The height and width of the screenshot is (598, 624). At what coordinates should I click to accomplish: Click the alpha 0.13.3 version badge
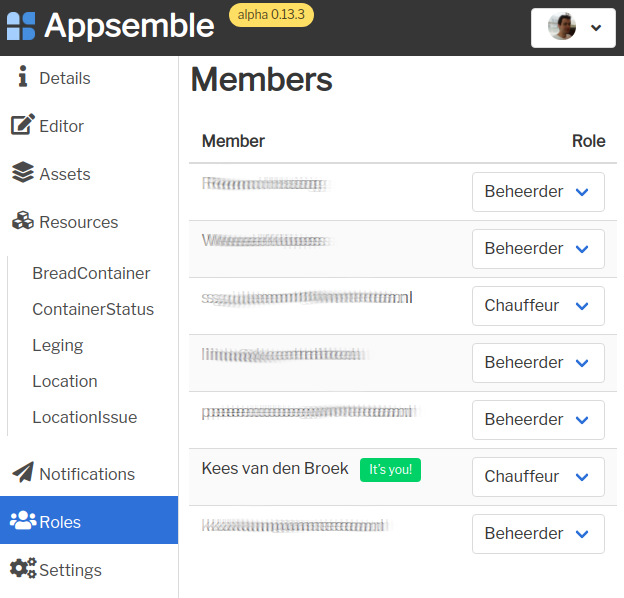click(271, 15)
